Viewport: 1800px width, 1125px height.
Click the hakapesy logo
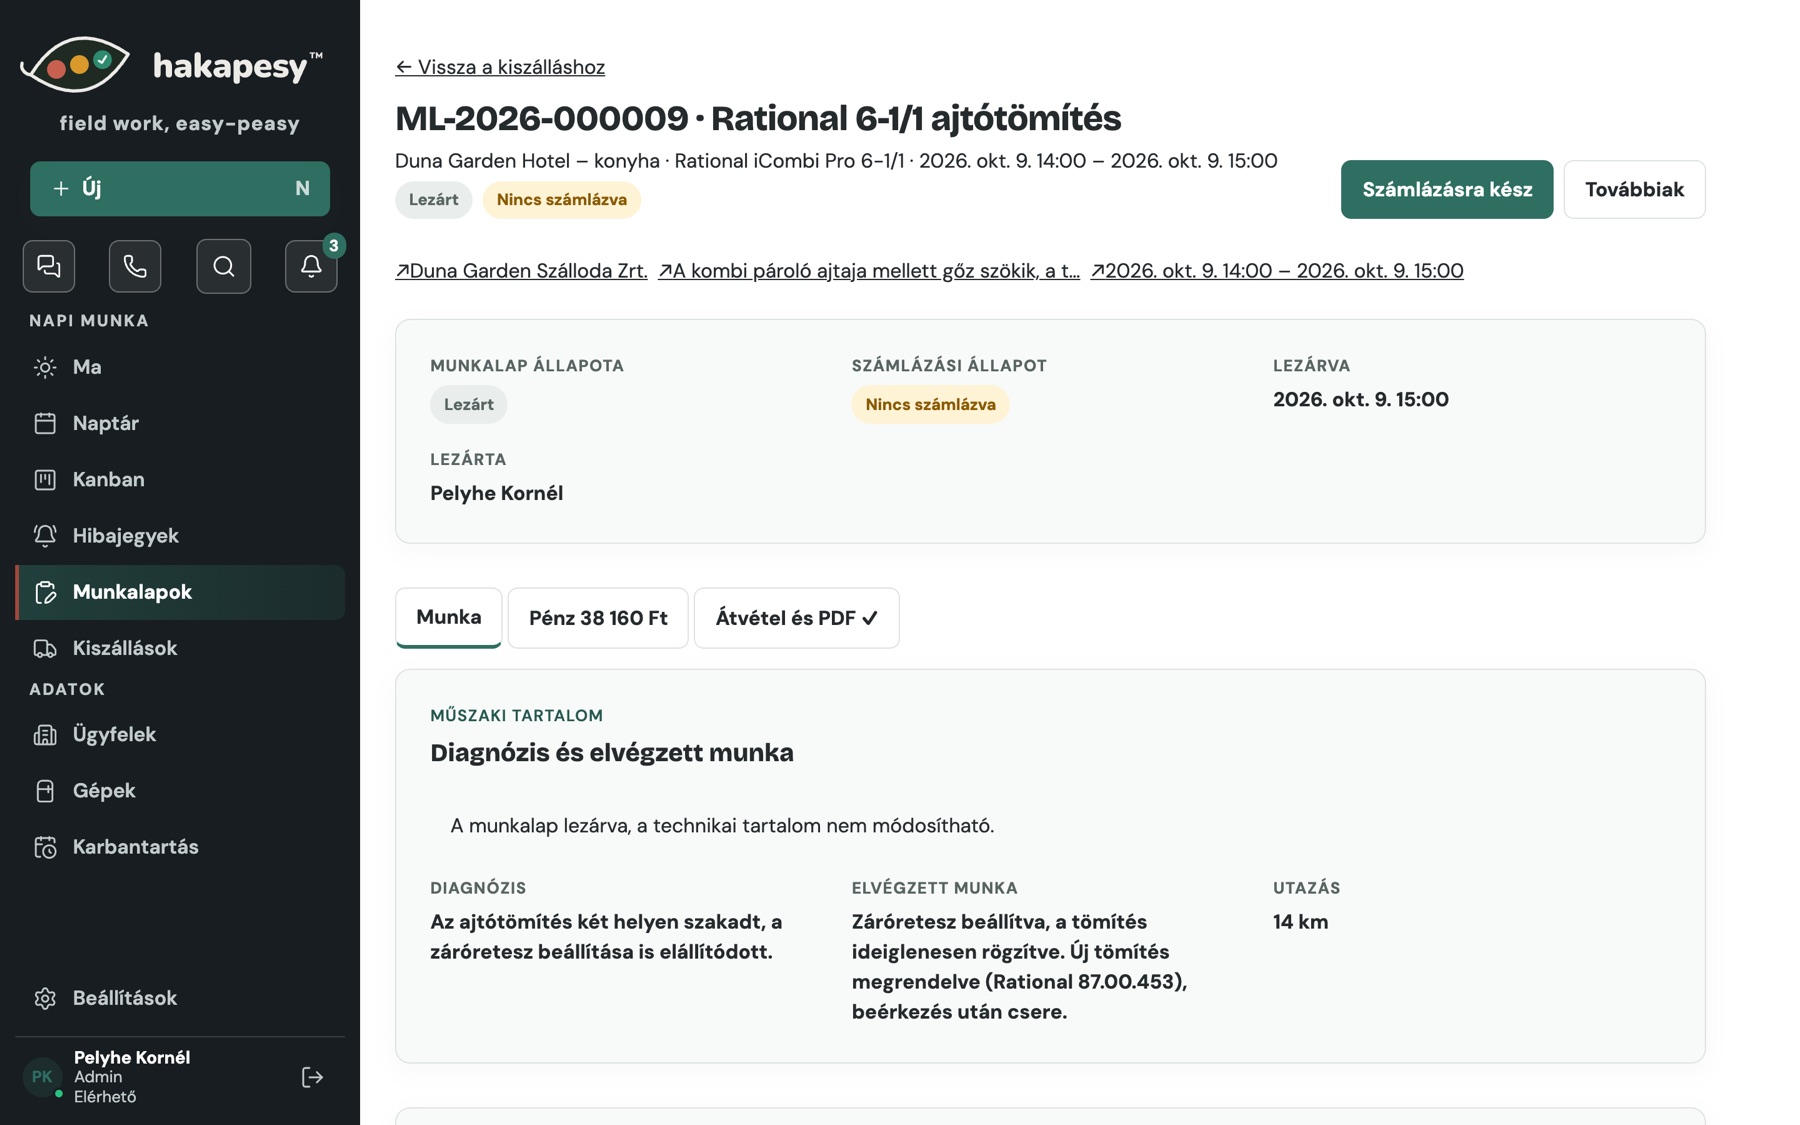[172, 66]
